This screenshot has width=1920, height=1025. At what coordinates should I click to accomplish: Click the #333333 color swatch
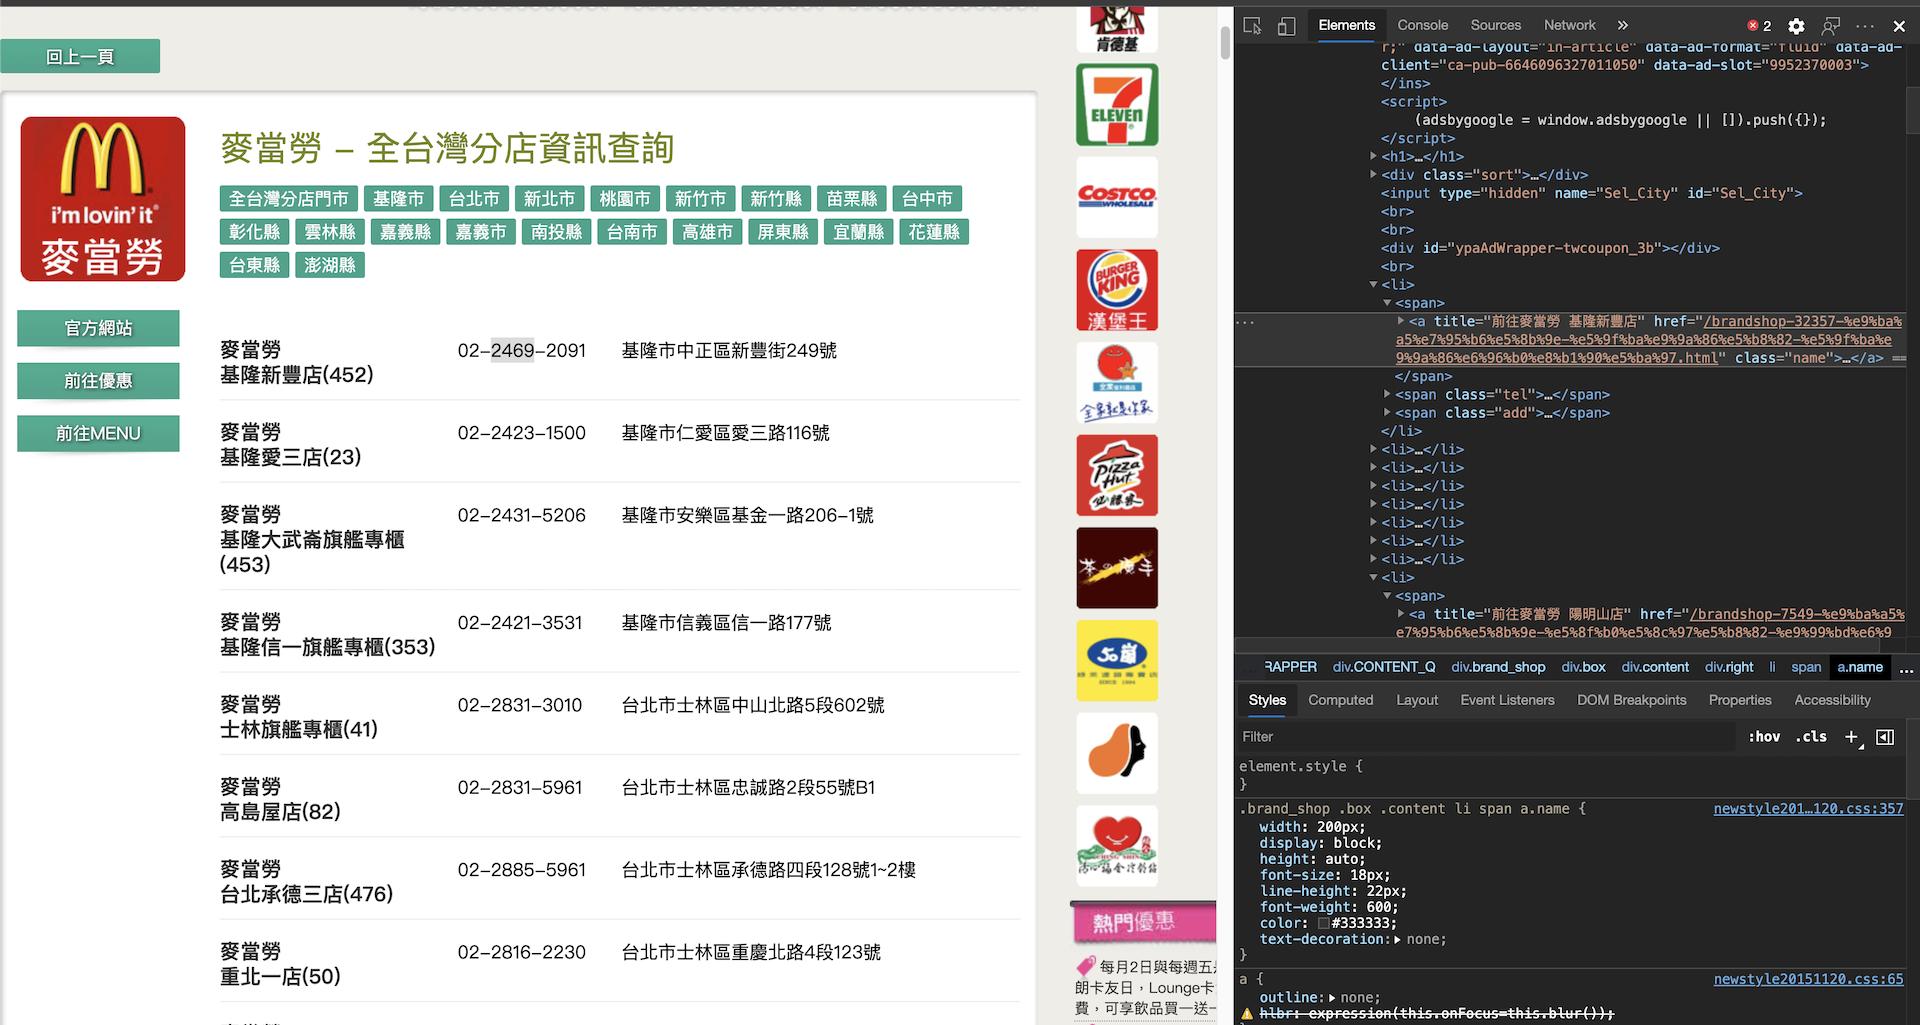(x=1323, y=924)
